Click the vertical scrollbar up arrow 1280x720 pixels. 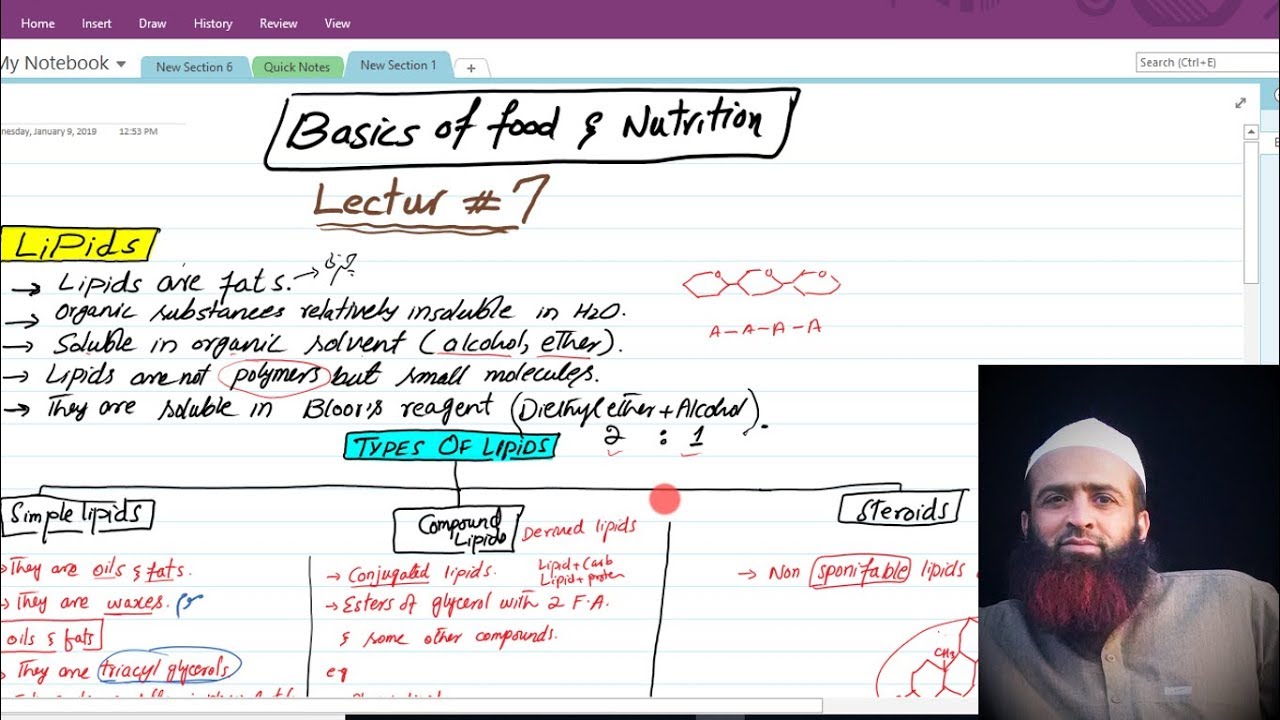pyautogui.click(x=1251, y=132)
